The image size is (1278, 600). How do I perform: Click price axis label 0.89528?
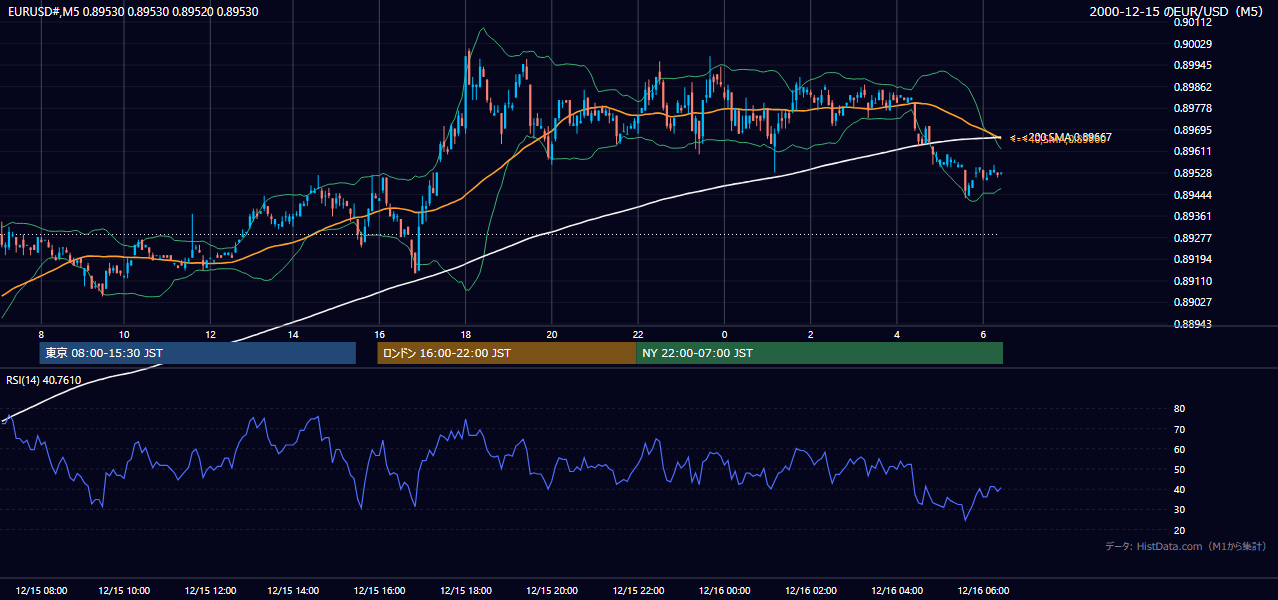point(1193,173)
